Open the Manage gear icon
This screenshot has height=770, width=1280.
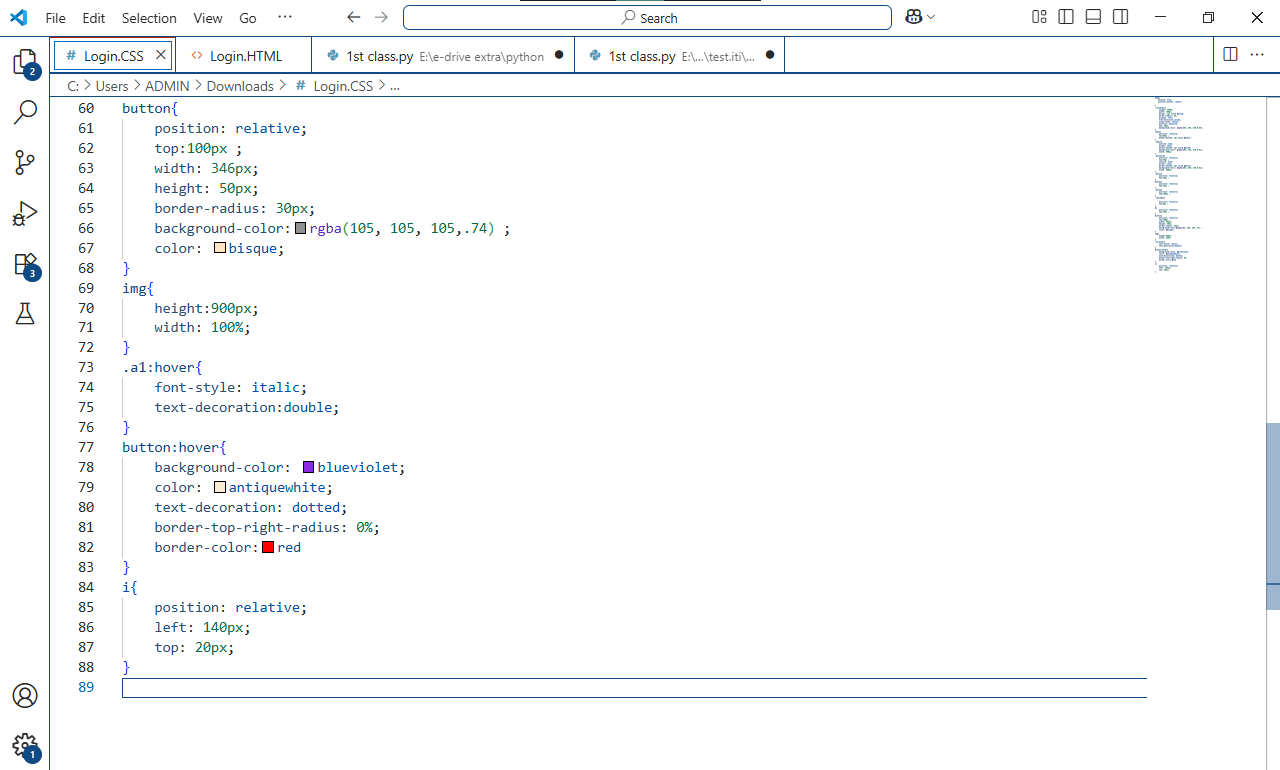pyautogui.click(x=25, y=746)
